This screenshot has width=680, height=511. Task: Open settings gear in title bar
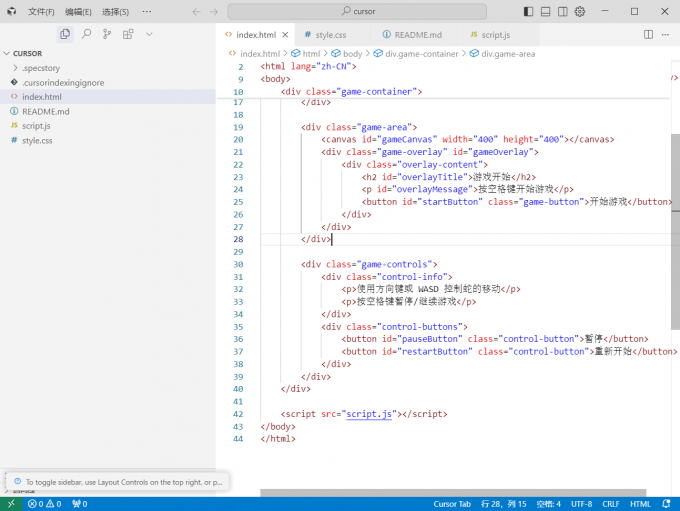(580, 12)
